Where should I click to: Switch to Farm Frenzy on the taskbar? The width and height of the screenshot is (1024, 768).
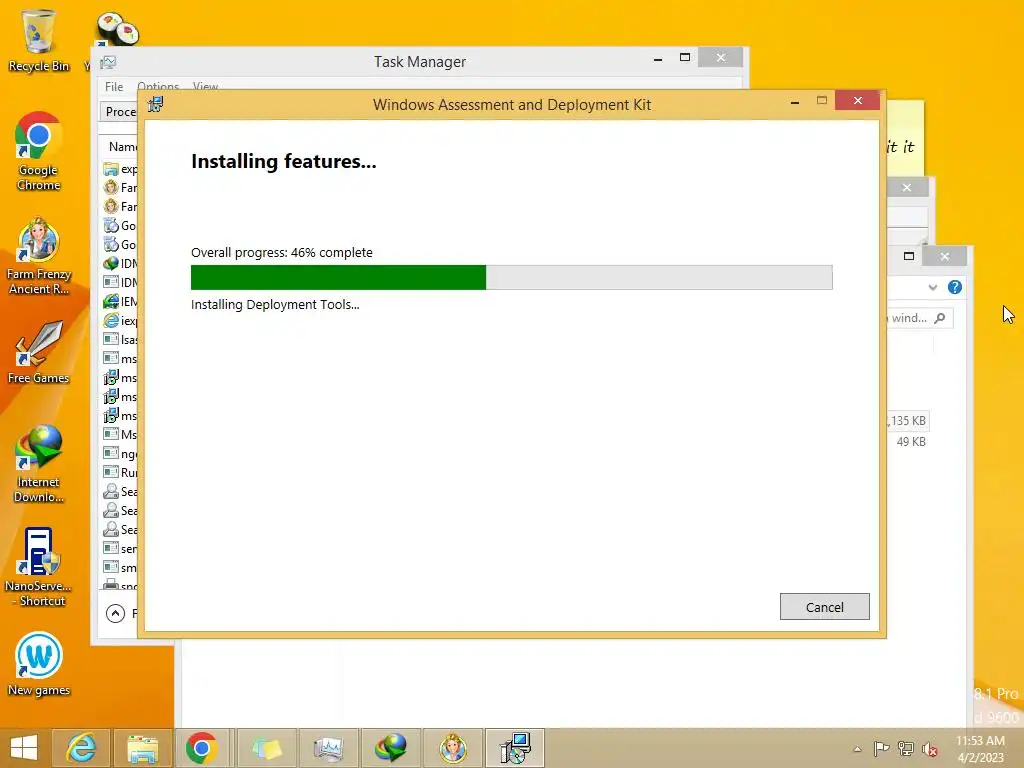tap(453, 748)
